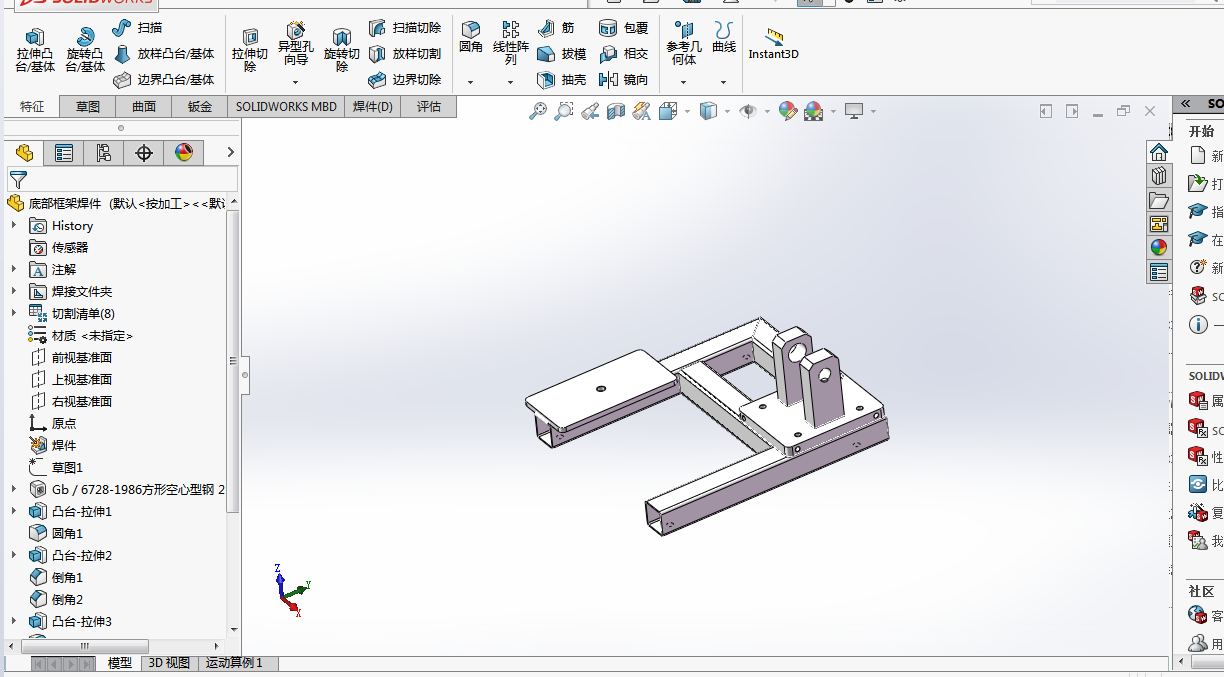1224x677 pixels.
Task: Select the 旋转凸台/基体 revolve boss tool
Action: pyautogui.click(x=85, y=50)
